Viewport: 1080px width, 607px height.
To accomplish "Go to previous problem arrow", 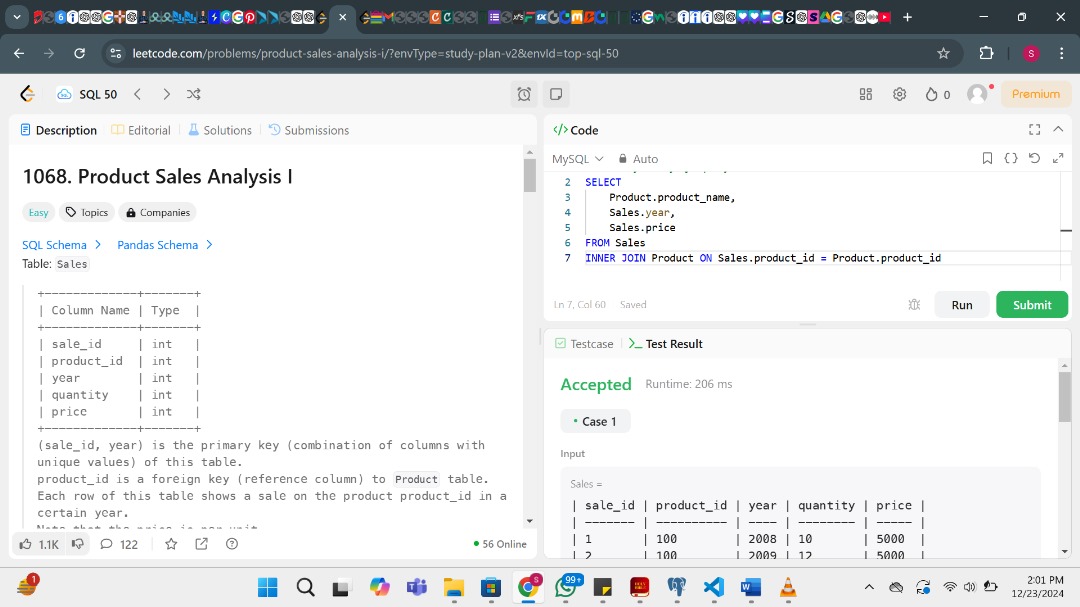I will pos(138,94).
